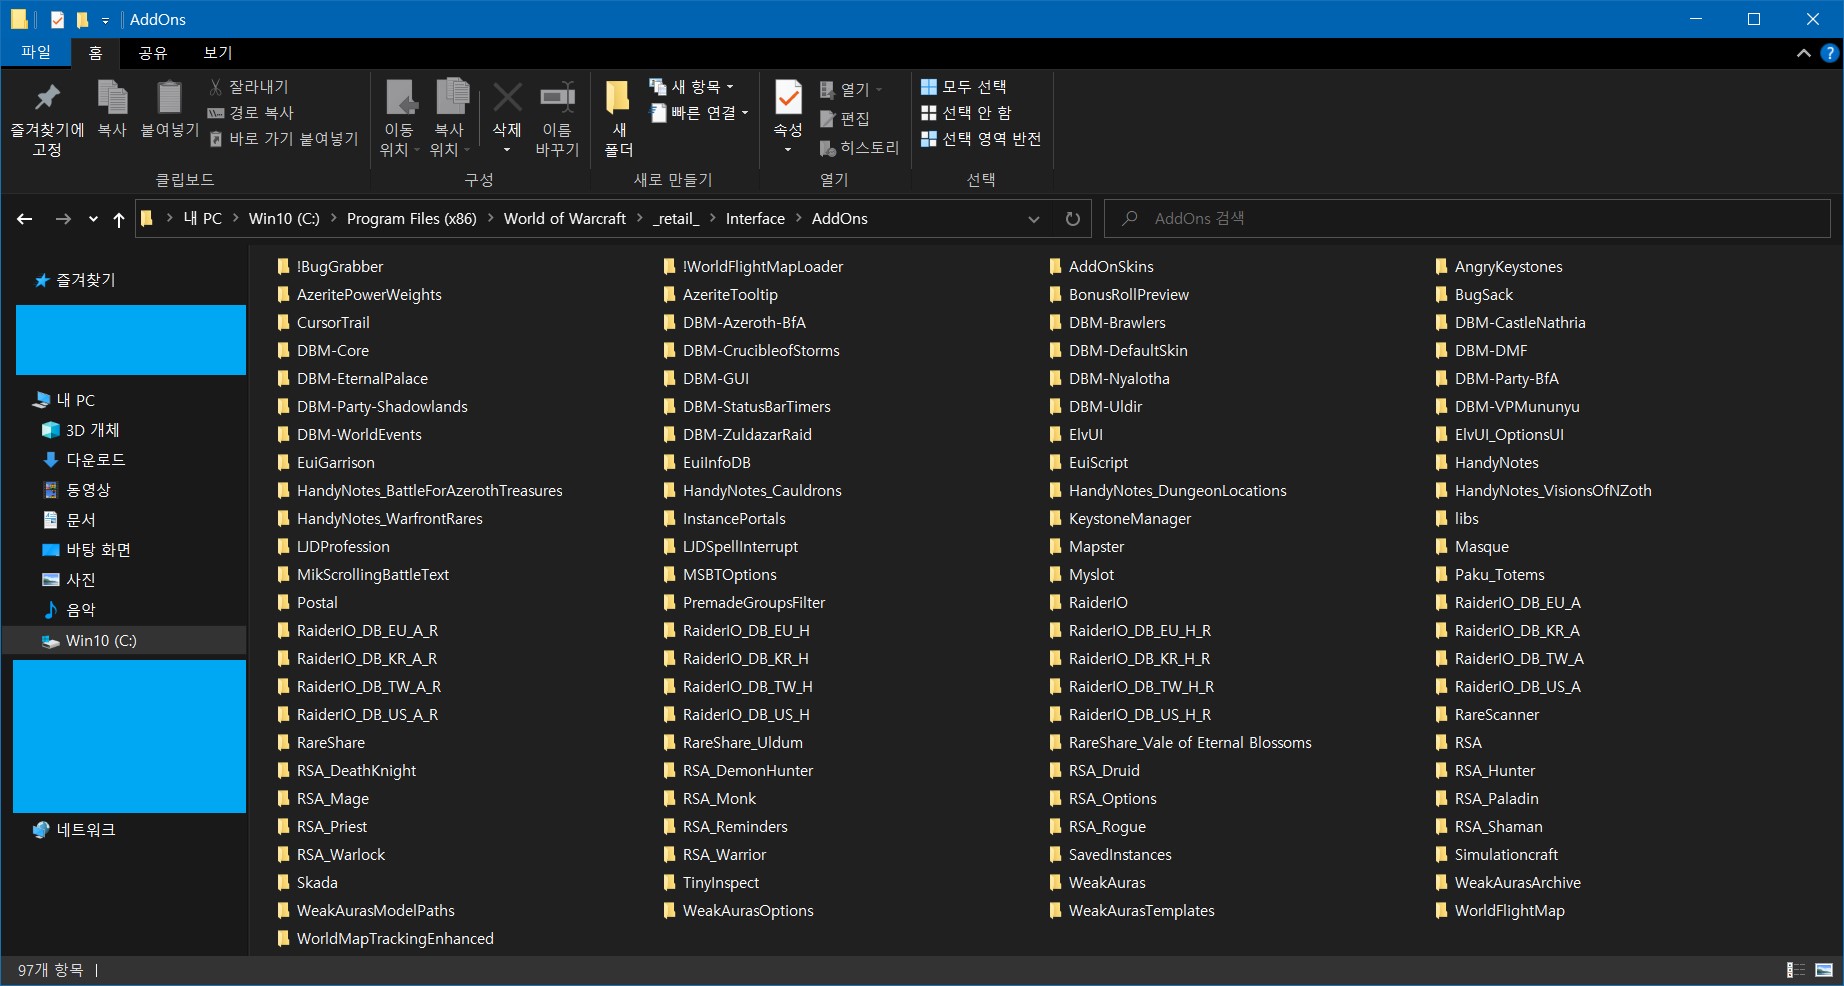Click the AddOns search (검색) field
Screen dimensions: 1844x986
1467,218
